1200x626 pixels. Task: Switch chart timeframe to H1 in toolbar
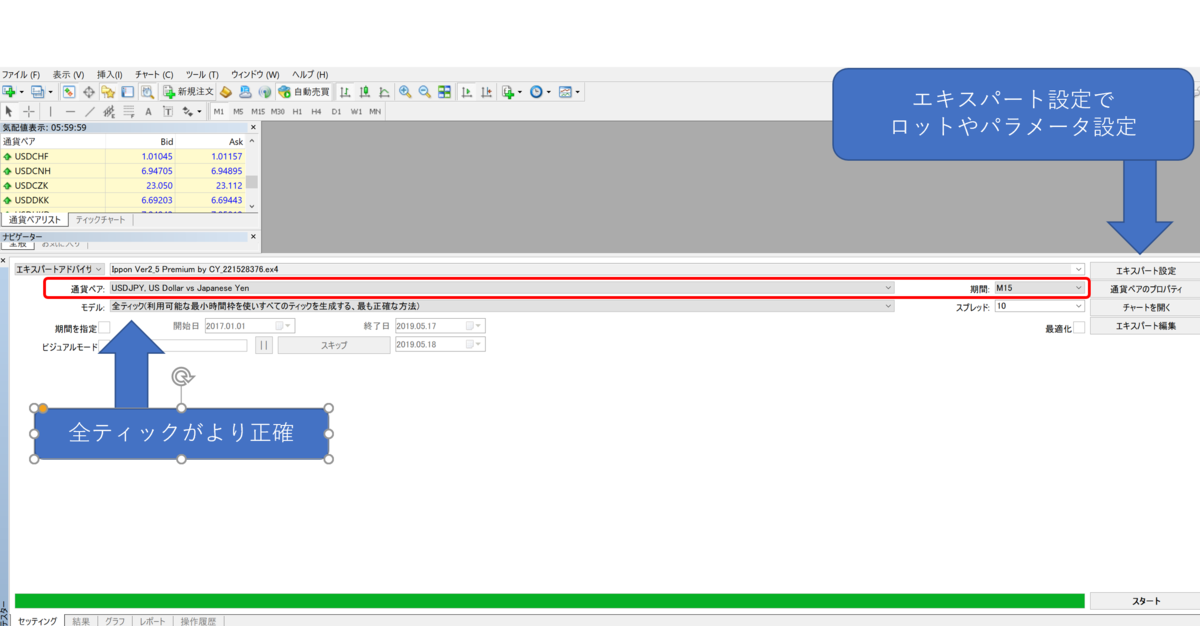(x=297, y=111)
